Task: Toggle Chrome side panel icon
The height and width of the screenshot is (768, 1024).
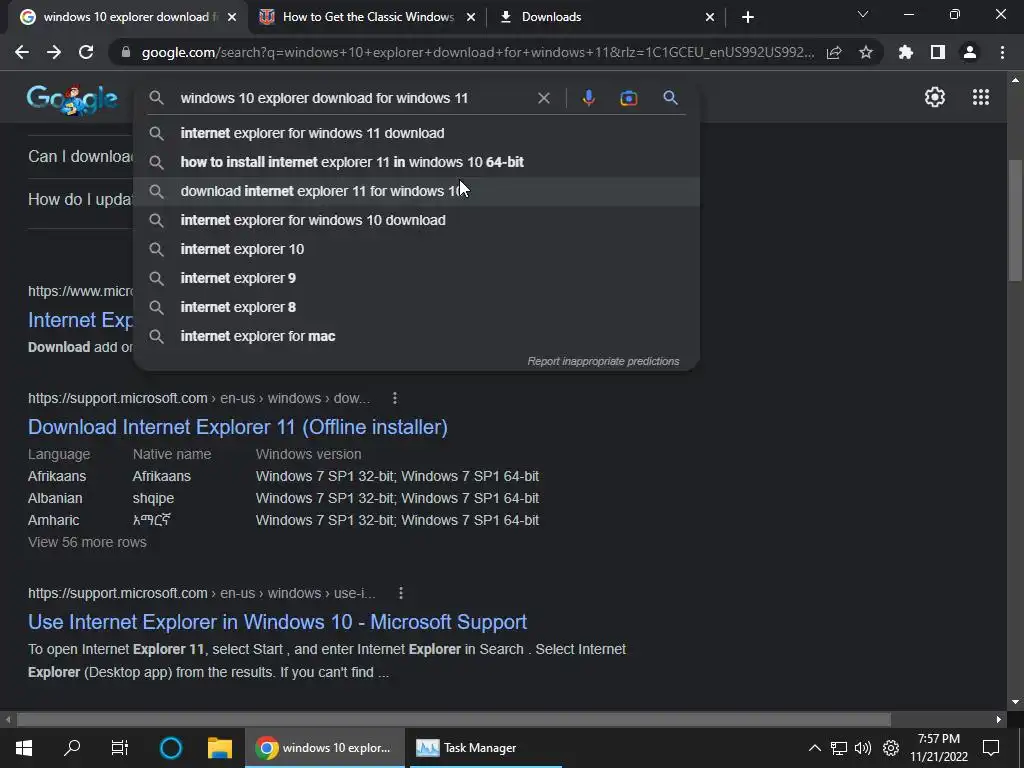Action: (938, 52)
